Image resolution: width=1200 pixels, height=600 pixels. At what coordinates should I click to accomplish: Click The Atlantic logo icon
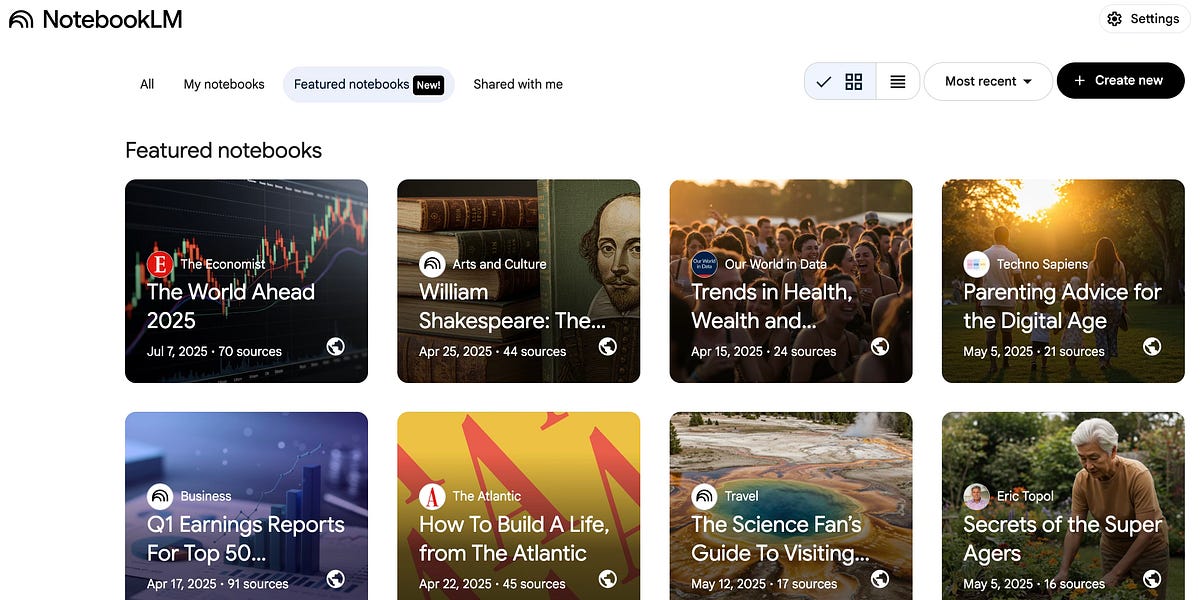[x=432, y=496]
